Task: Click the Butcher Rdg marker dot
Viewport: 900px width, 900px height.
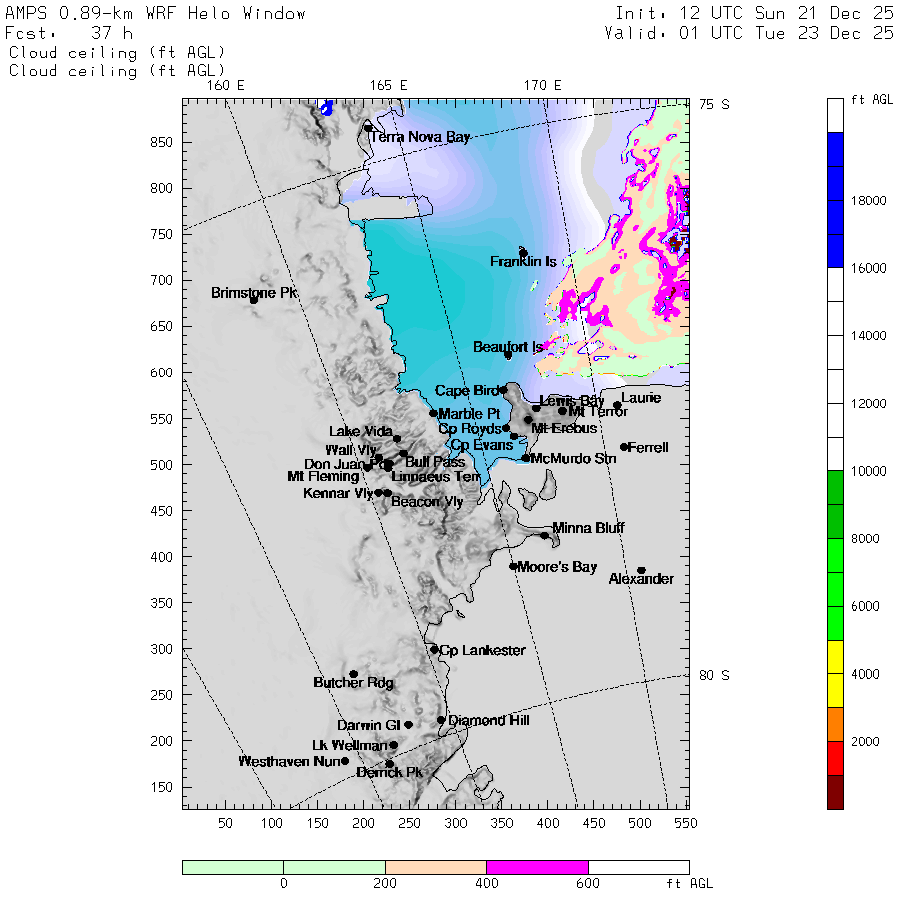Action: [x=354, y=674]
